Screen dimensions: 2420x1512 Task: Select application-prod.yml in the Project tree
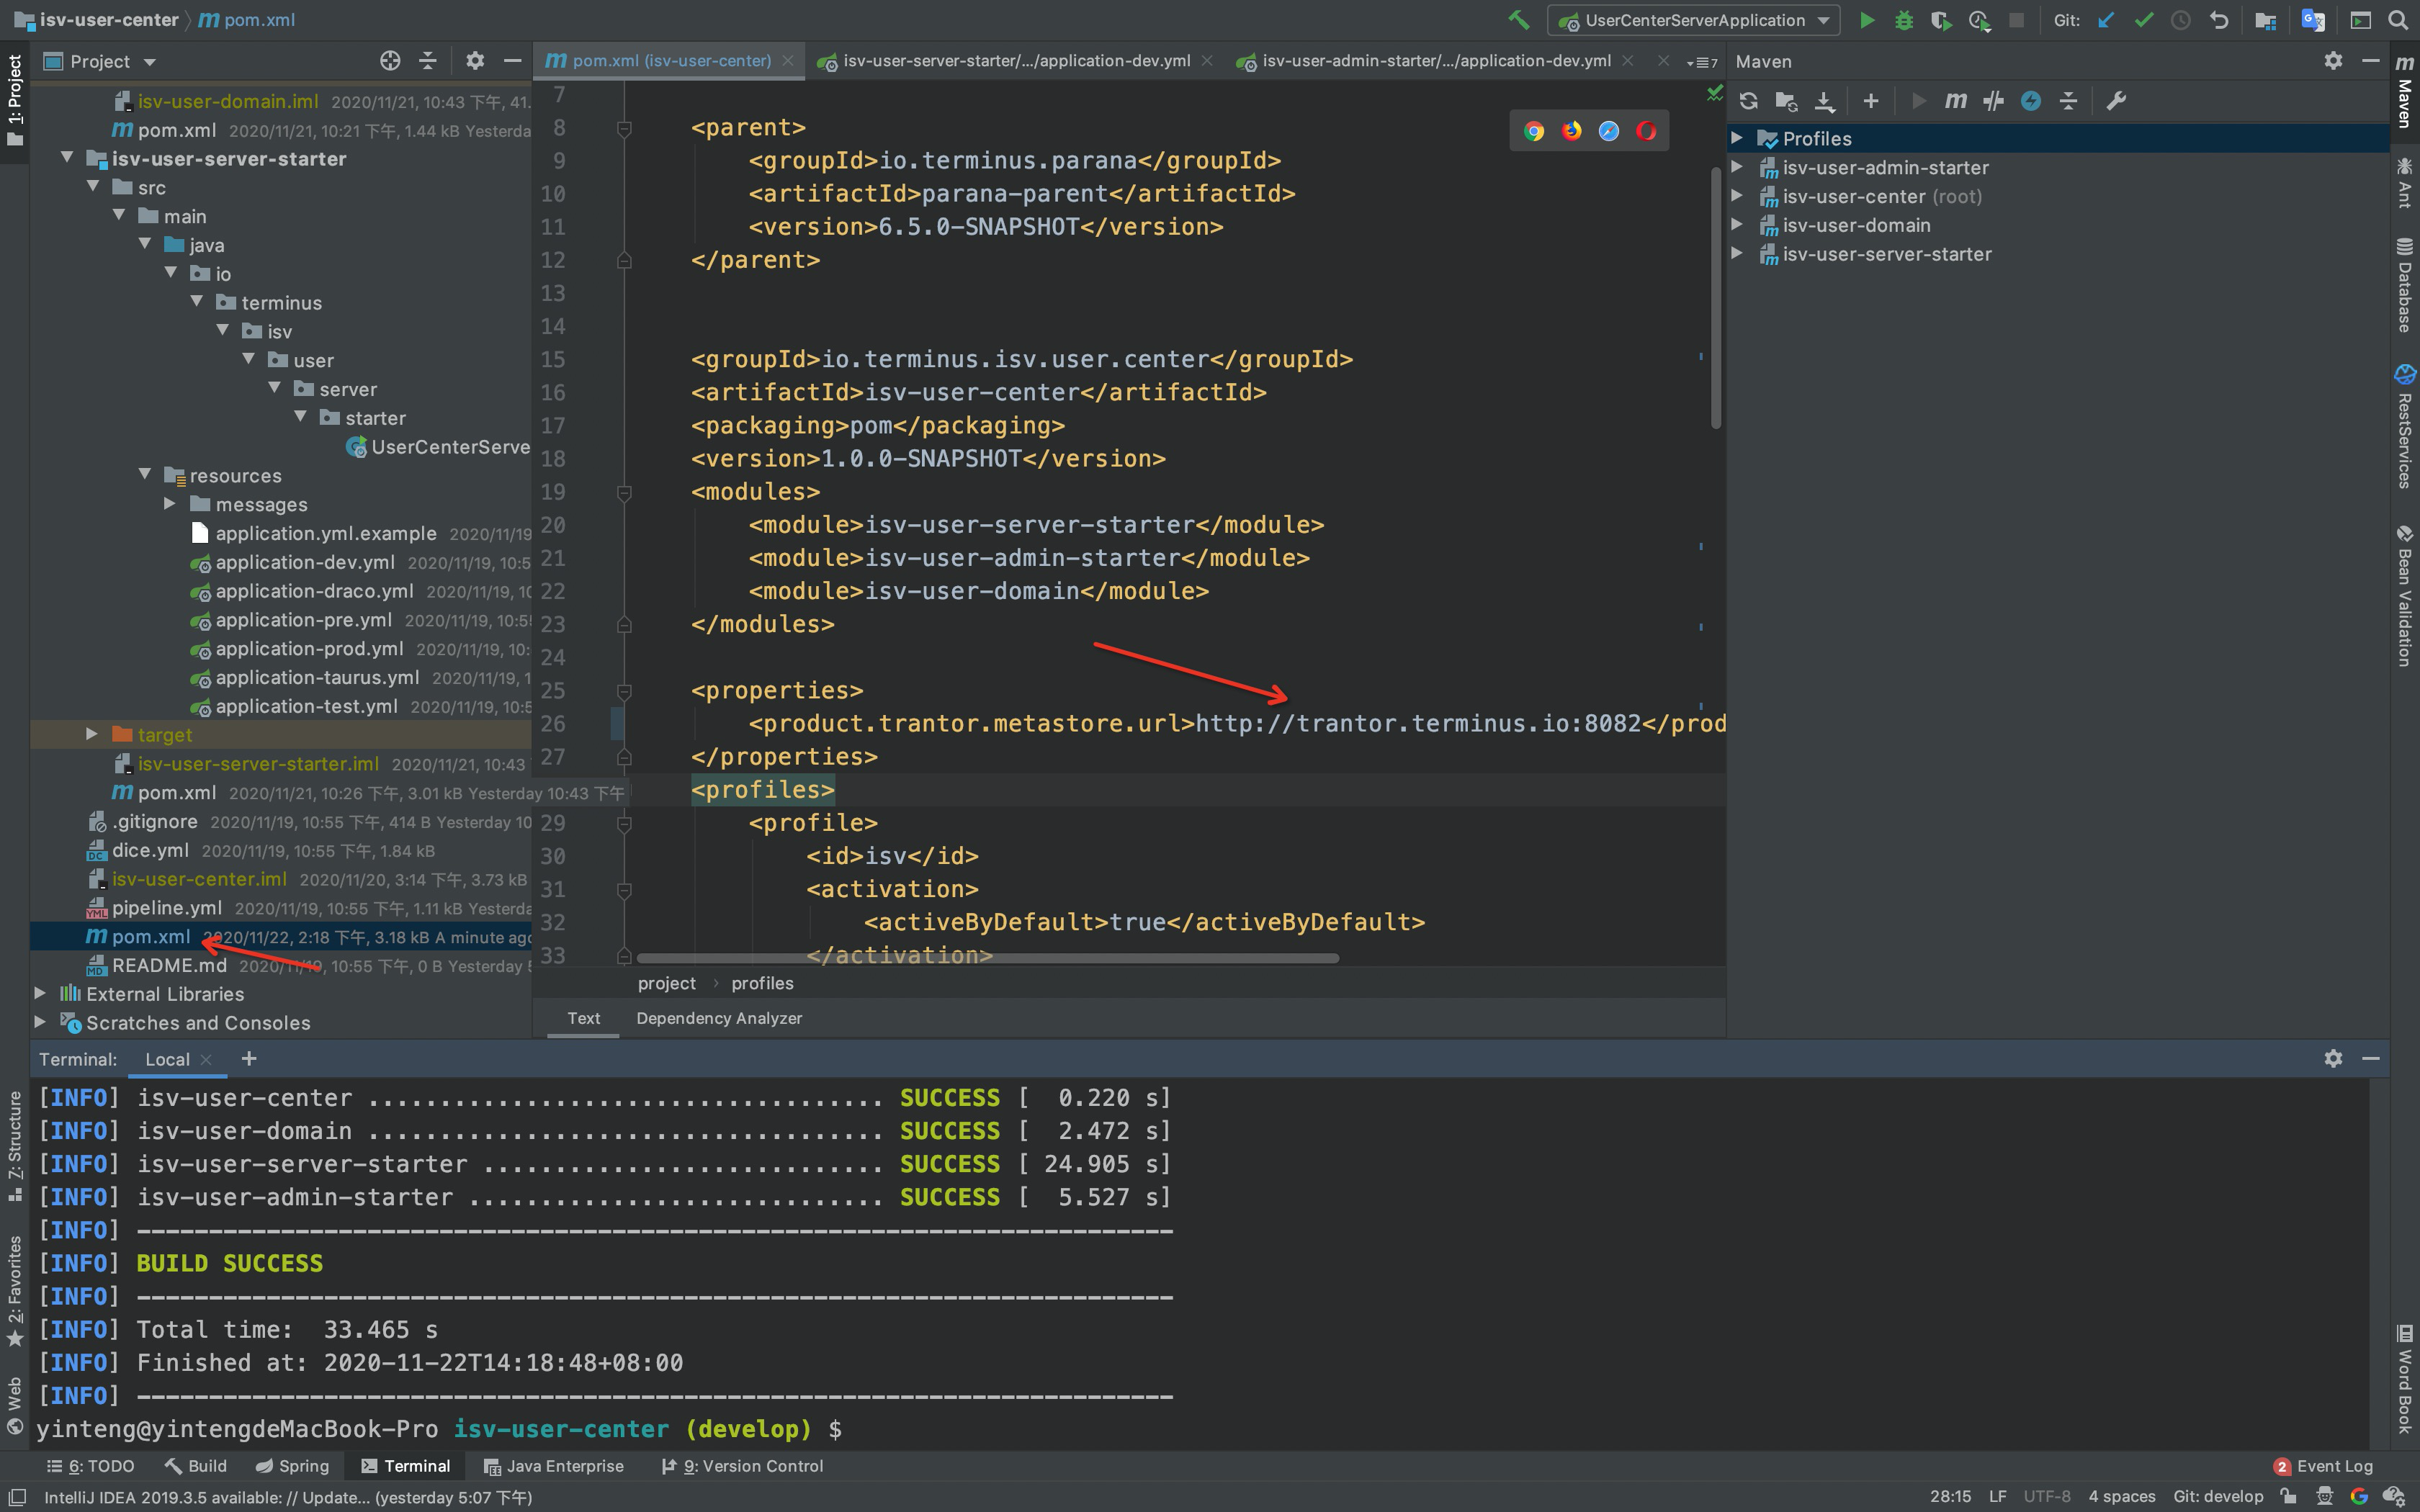pyautogui.click(x=309, y=648)
